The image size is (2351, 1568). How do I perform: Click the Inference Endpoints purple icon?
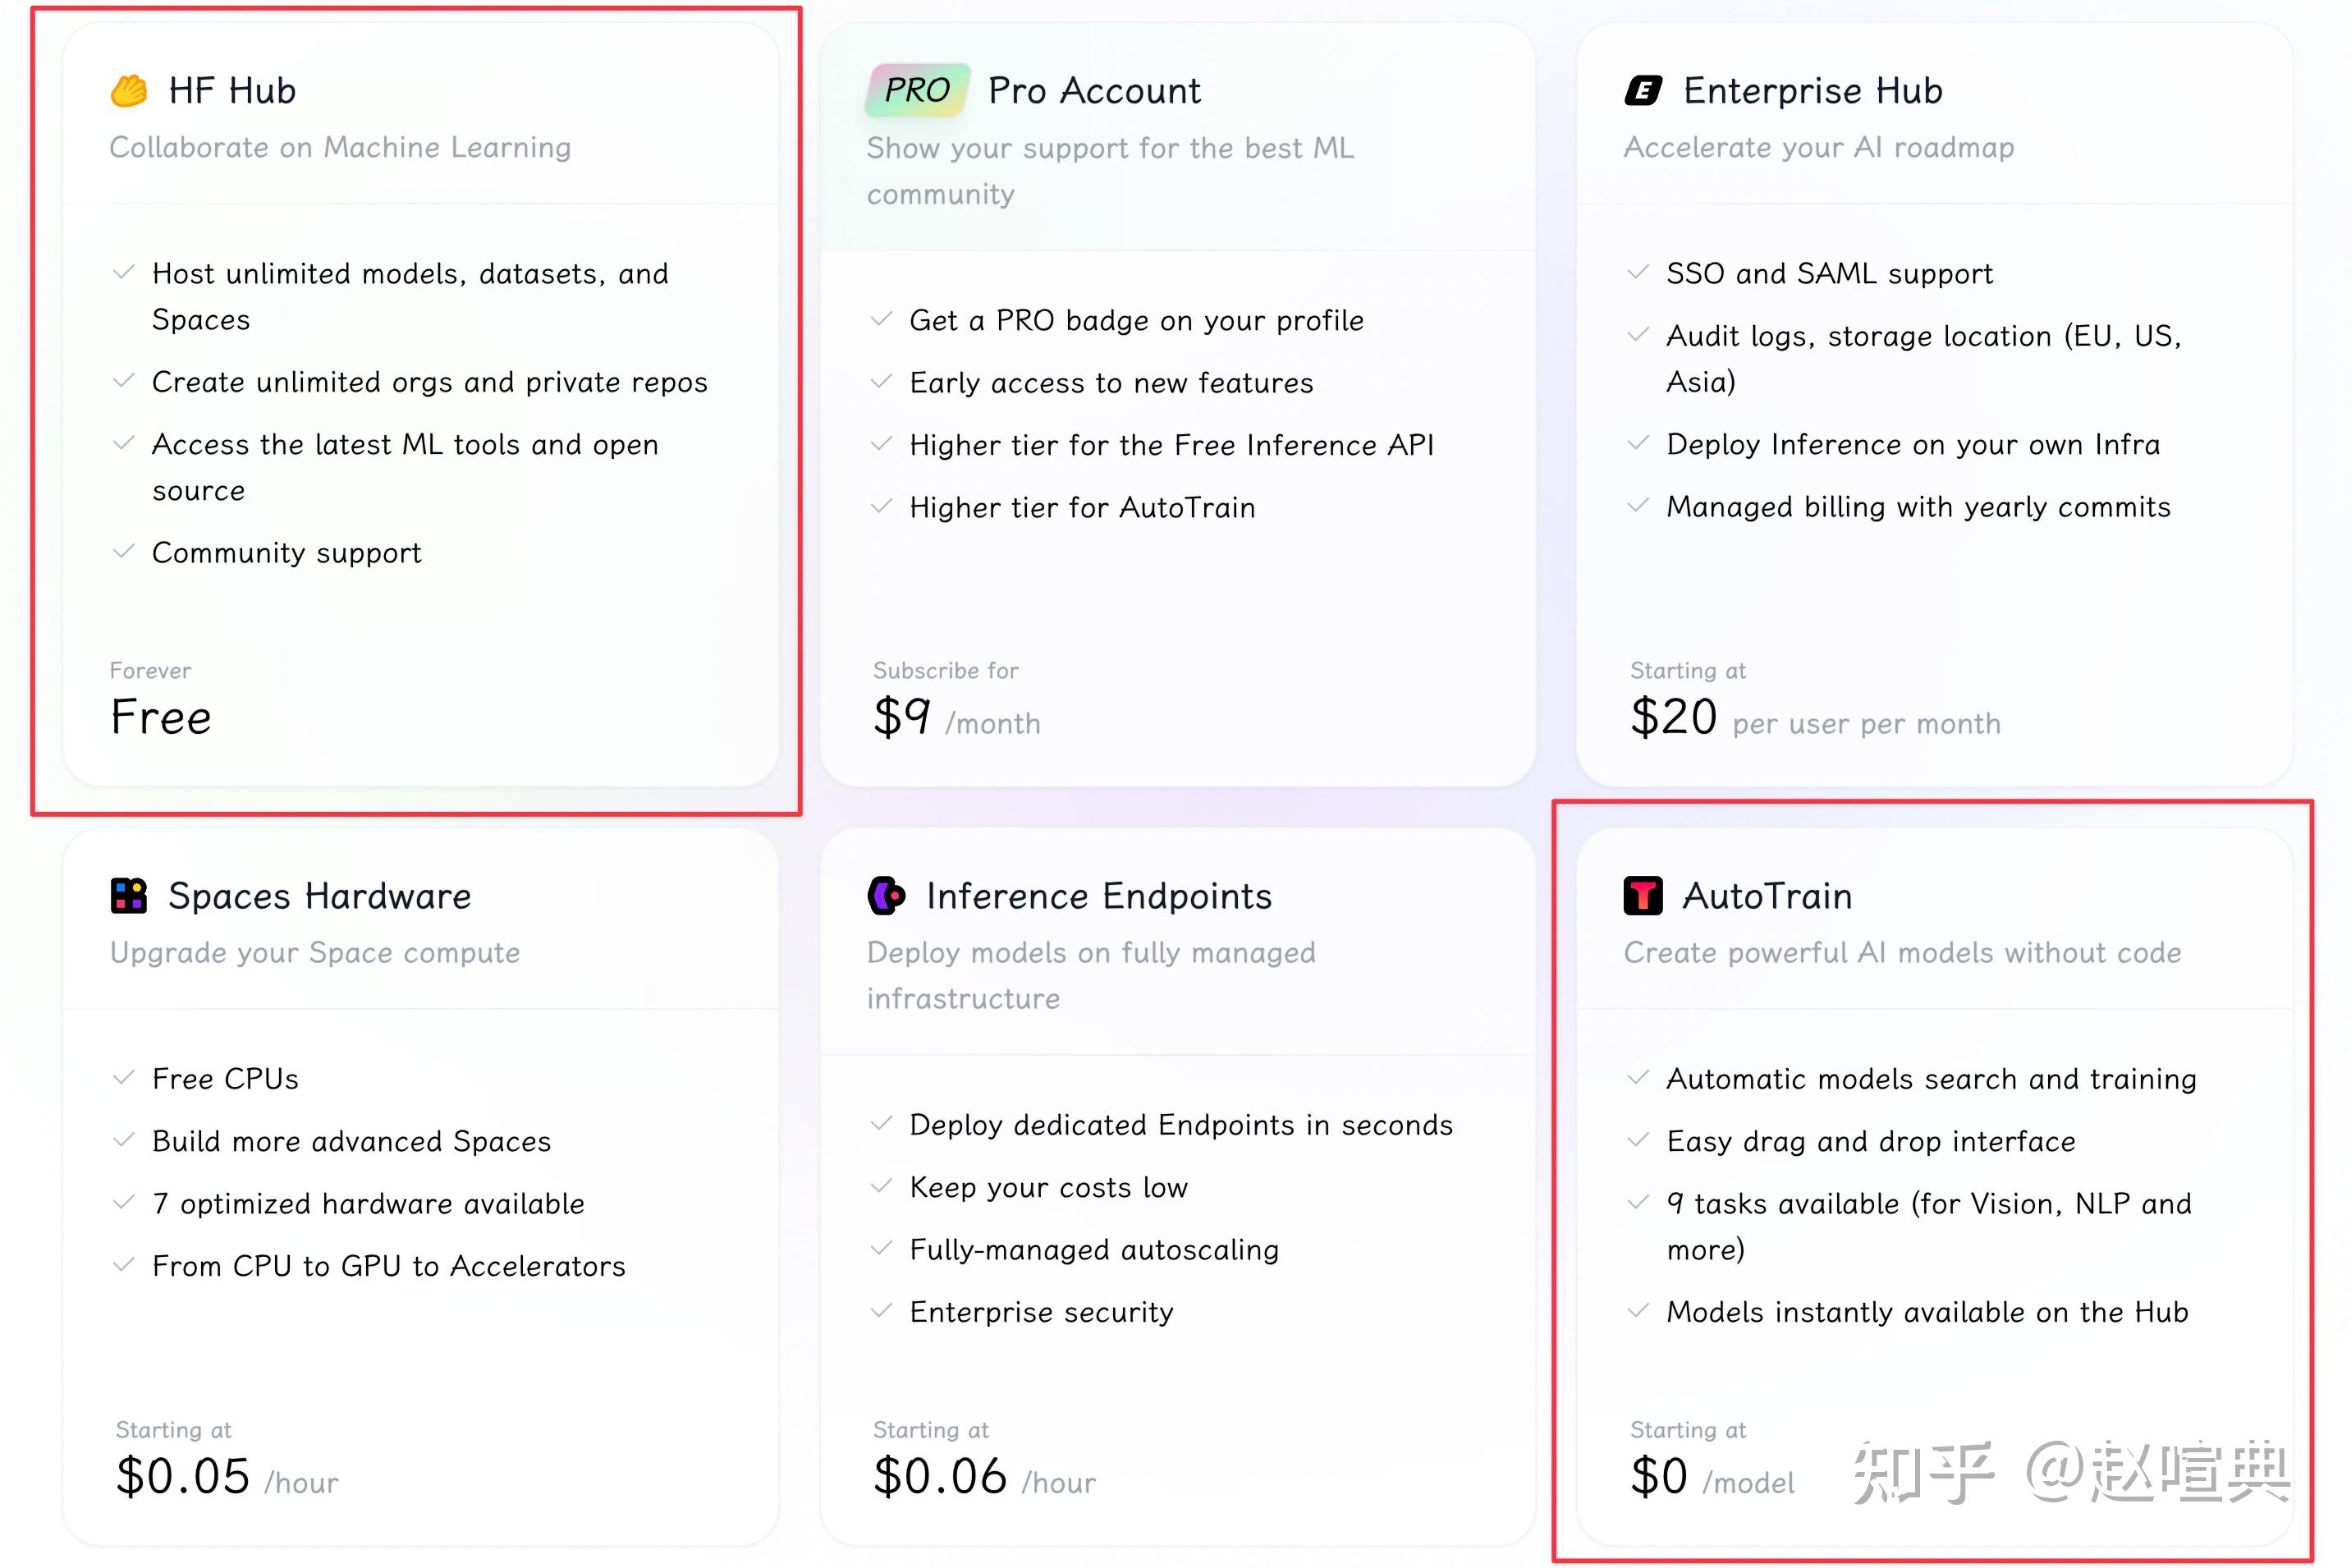(886, 896)
